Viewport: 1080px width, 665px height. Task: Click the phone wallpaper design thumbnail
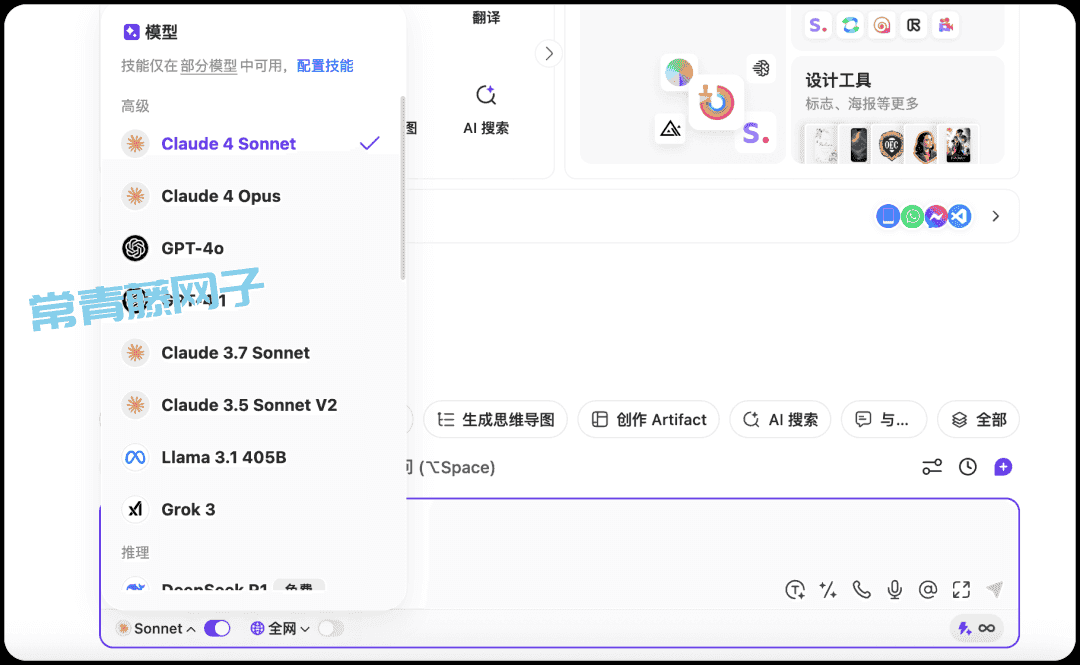[x=858, y=145]
